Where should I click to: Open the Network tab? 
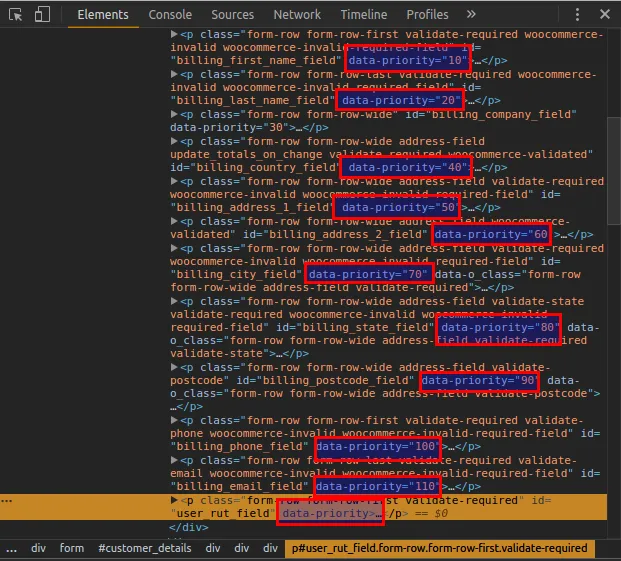(x=297, y=15)
